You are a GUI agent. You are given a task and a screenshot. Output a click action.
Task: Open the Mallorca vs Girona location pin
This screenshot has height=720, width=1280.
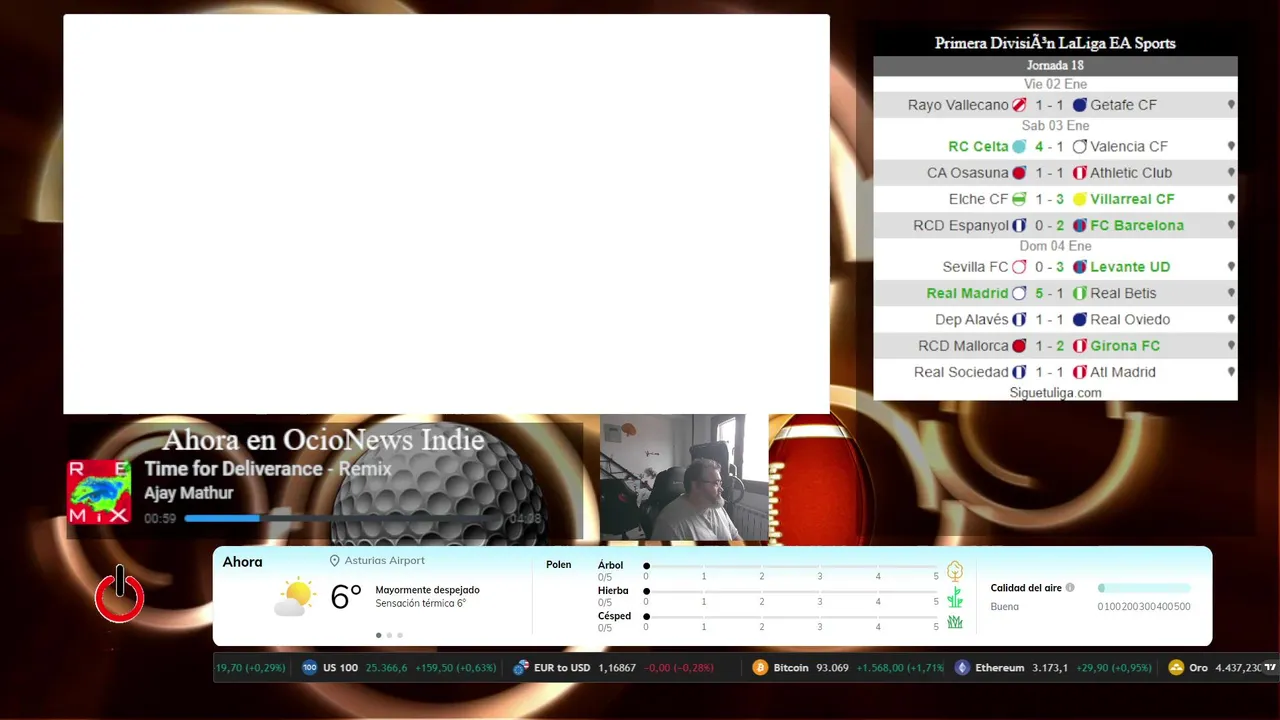tap(1231, 346)
